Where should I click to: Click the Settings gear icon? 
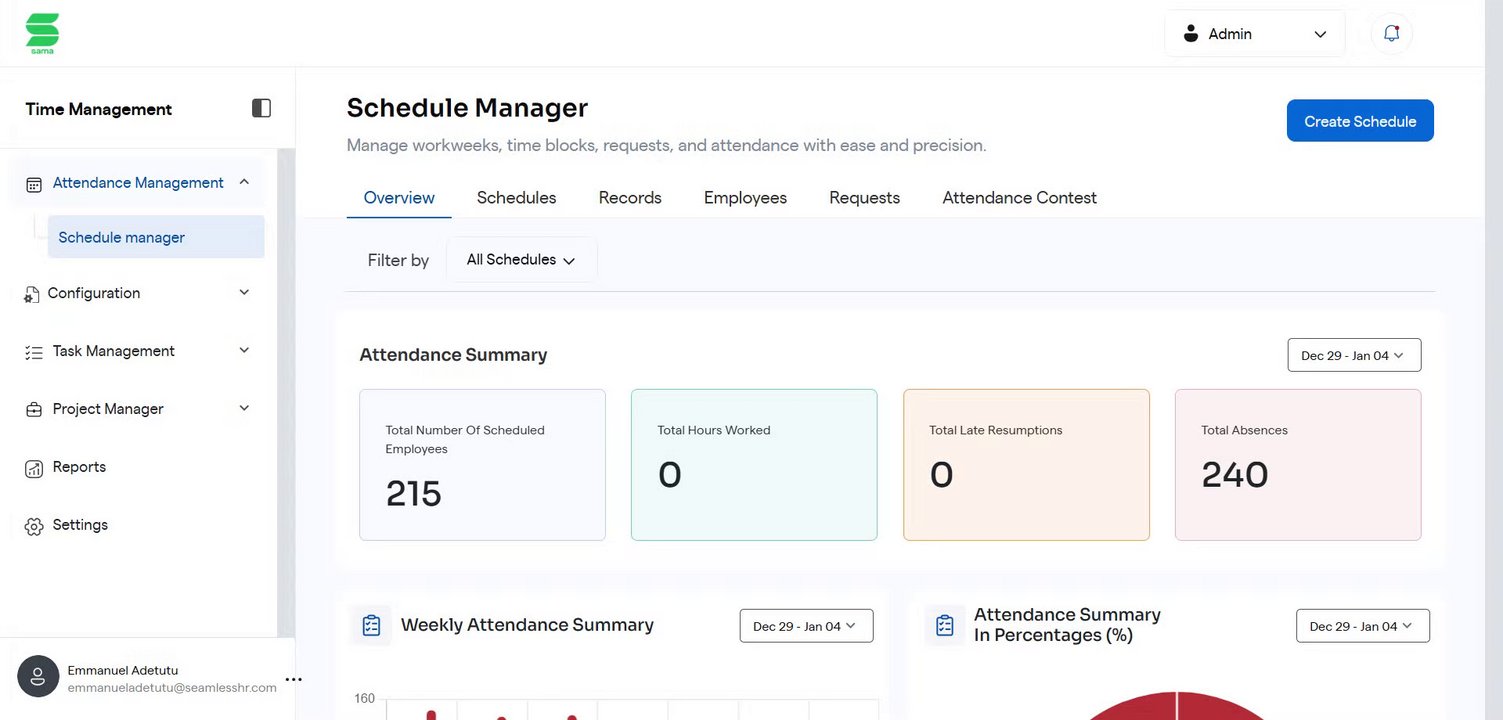click(34, 526)
